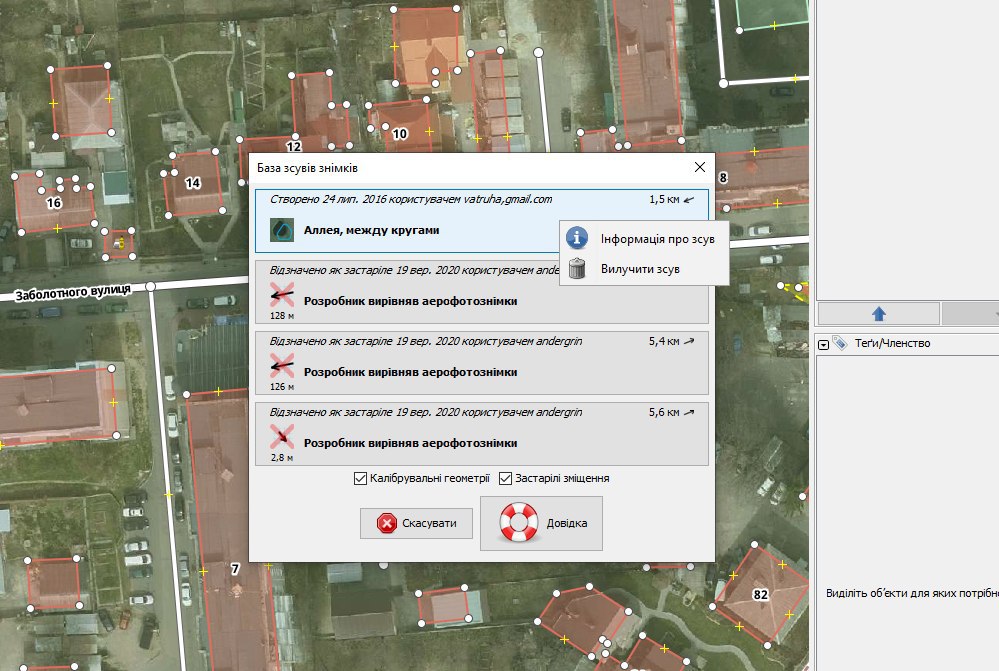The image size is (999, 671).
Task: Click direction arrow next to 5,4 км
Action: click(689, 342)
